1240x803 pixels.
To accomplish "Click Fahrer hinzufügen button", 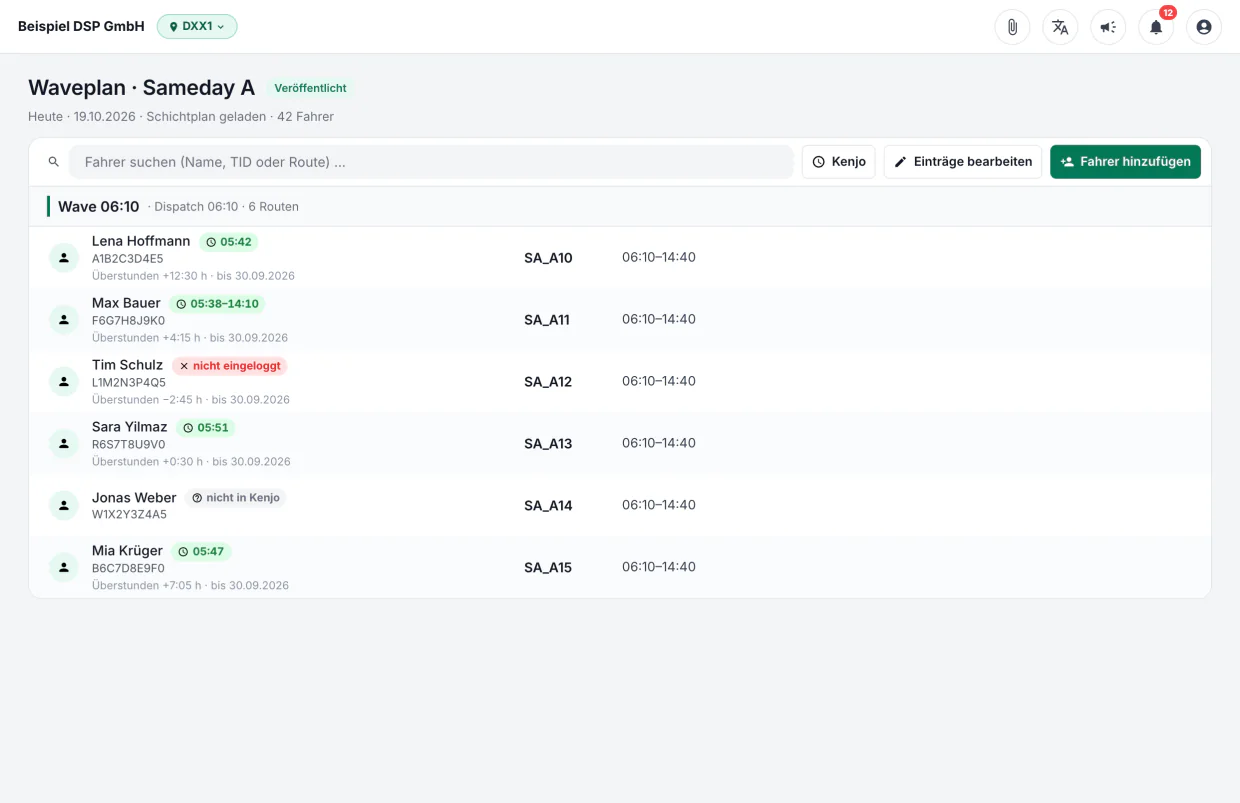I will point(1125,162).
